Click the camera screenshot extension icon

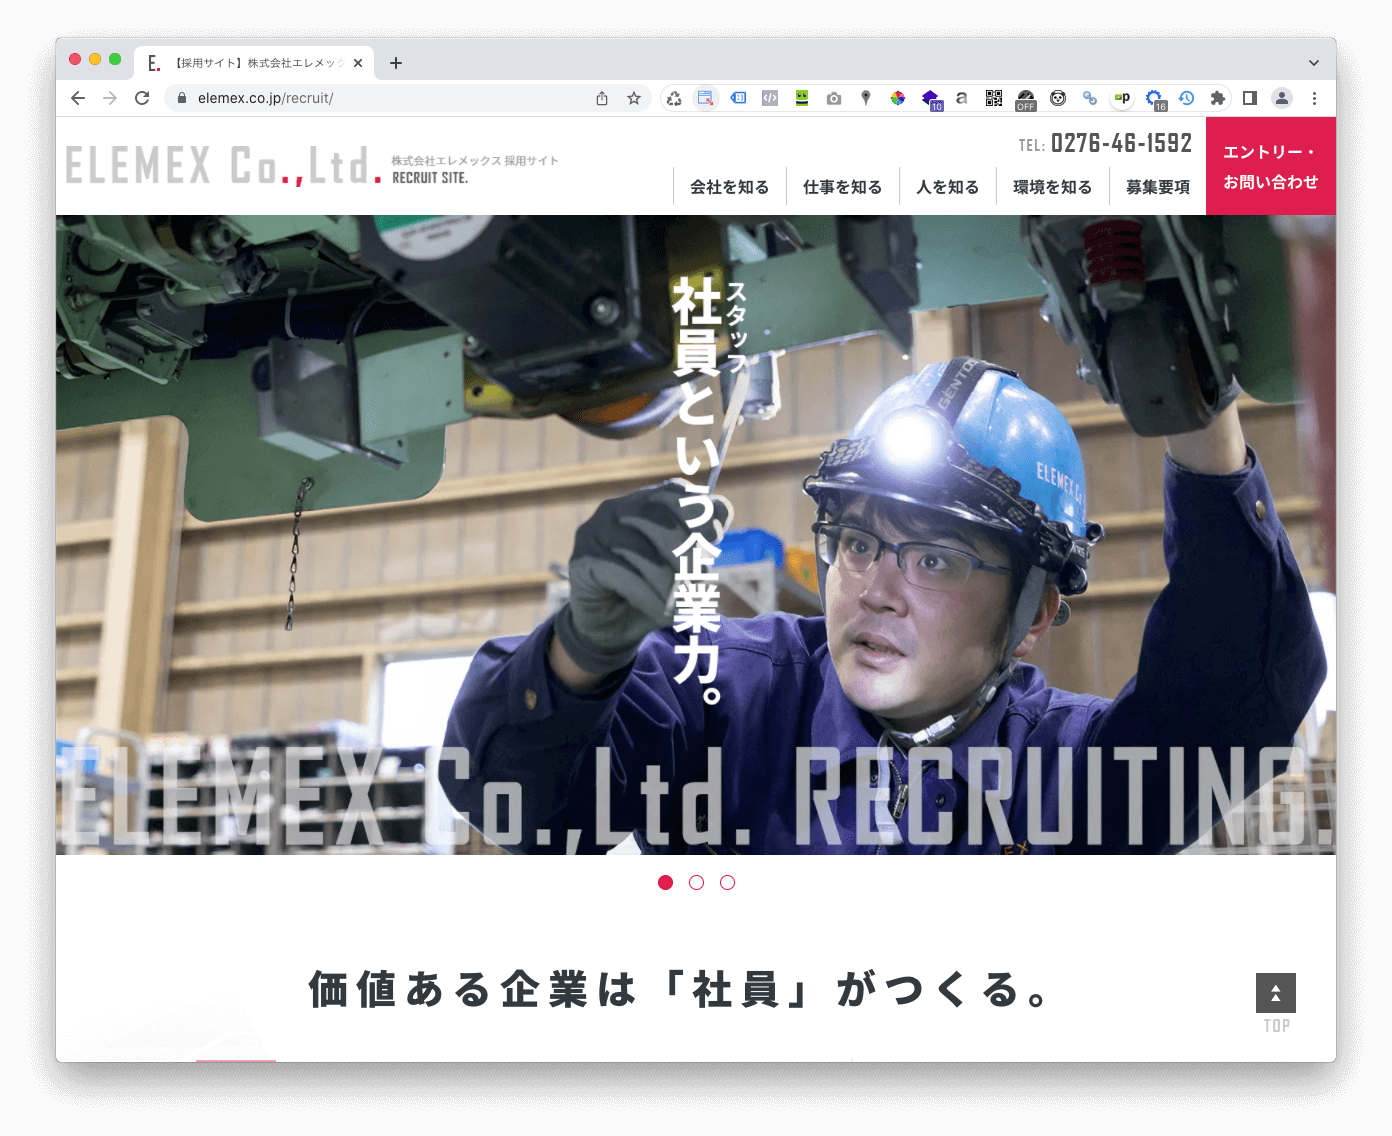[834, 98]
